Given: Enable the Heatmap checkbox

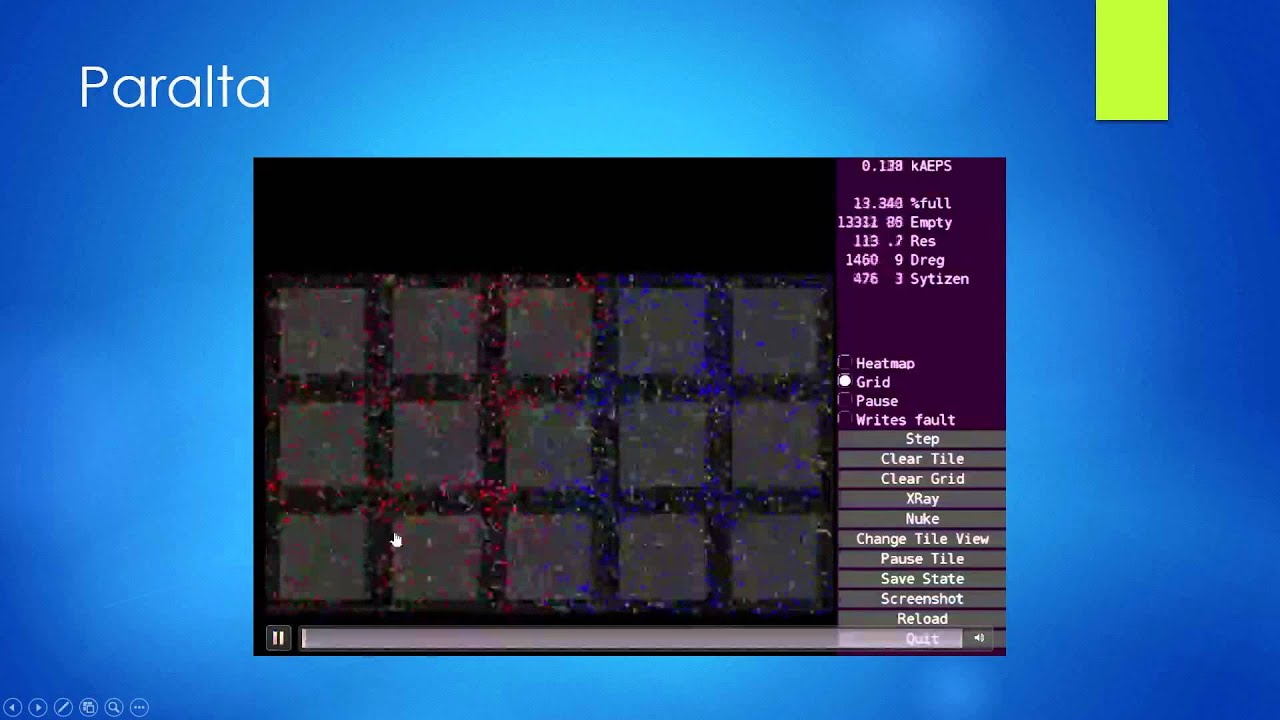Looking at the screenshot, I should click(x=845, y=363).
